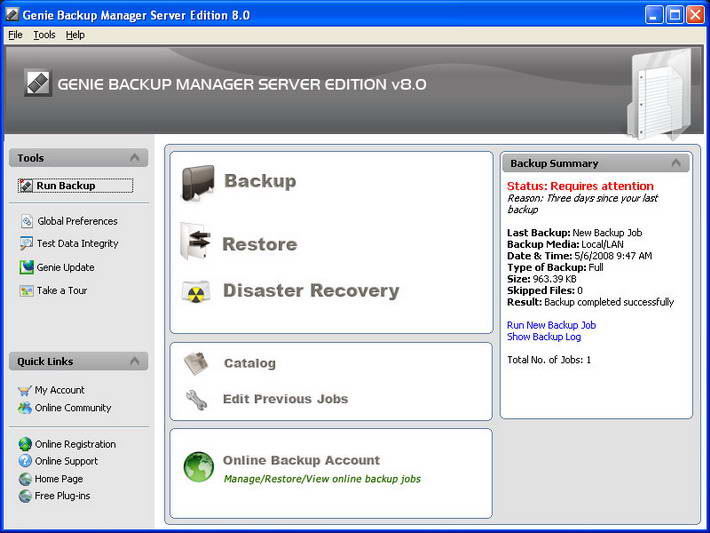Click the Global Preferences icon
This screenshot has height=533, width=710.
point(27,221)
